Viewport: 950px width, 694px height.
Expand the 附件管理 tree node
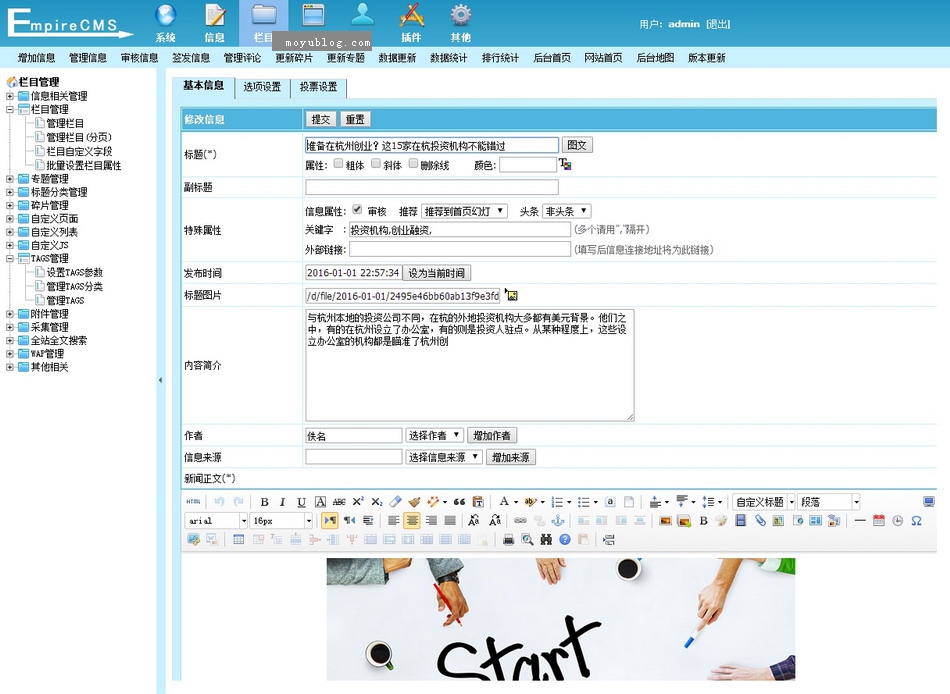(x=10, y=314)
